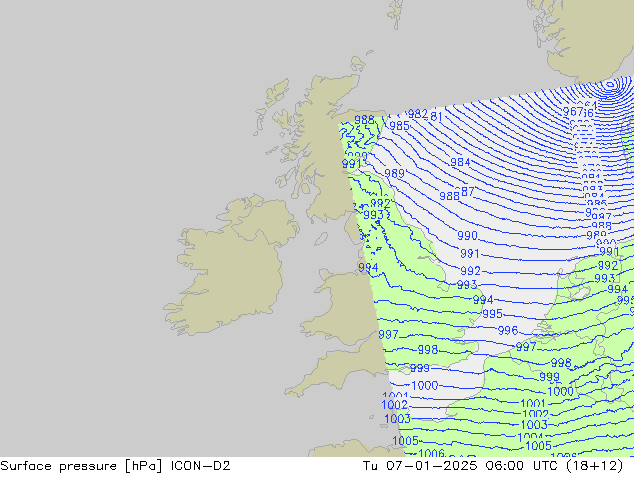Click the 'Surface pressure [hPa] ICON-D2' caption
634x490 pixels.
[115, 466]
